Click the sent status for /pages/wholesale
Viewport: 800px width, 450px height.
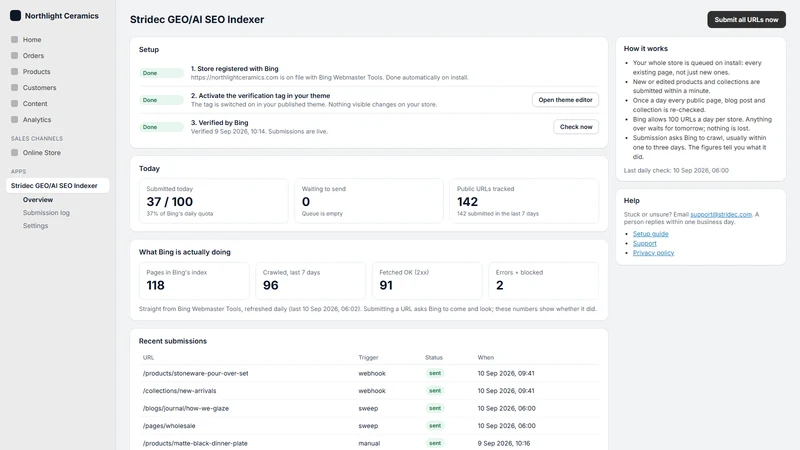(x=435, y=426)
